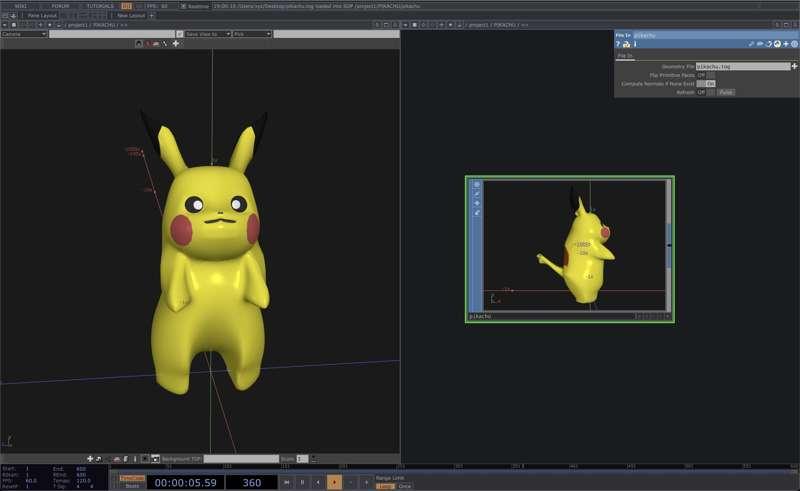Select the TimeCode mode button
Viewport: 800px width, 491px height.
click(x=132, y=478)
